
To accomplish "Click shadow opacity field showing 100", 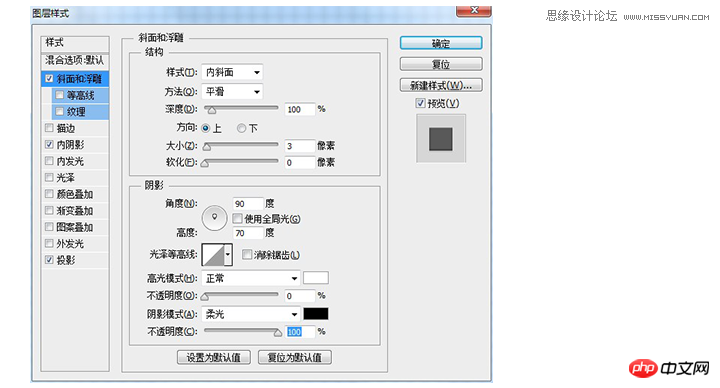I will [300, 332].
